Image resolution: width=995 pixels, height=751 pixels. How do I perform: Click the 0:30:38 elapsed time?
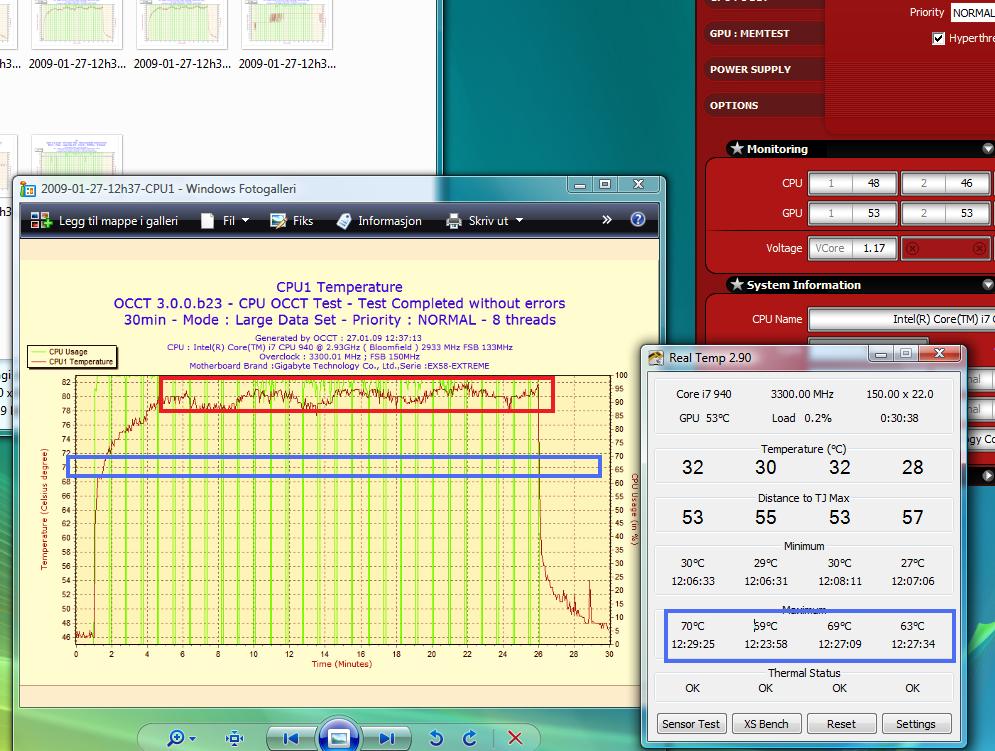point(899,418)
